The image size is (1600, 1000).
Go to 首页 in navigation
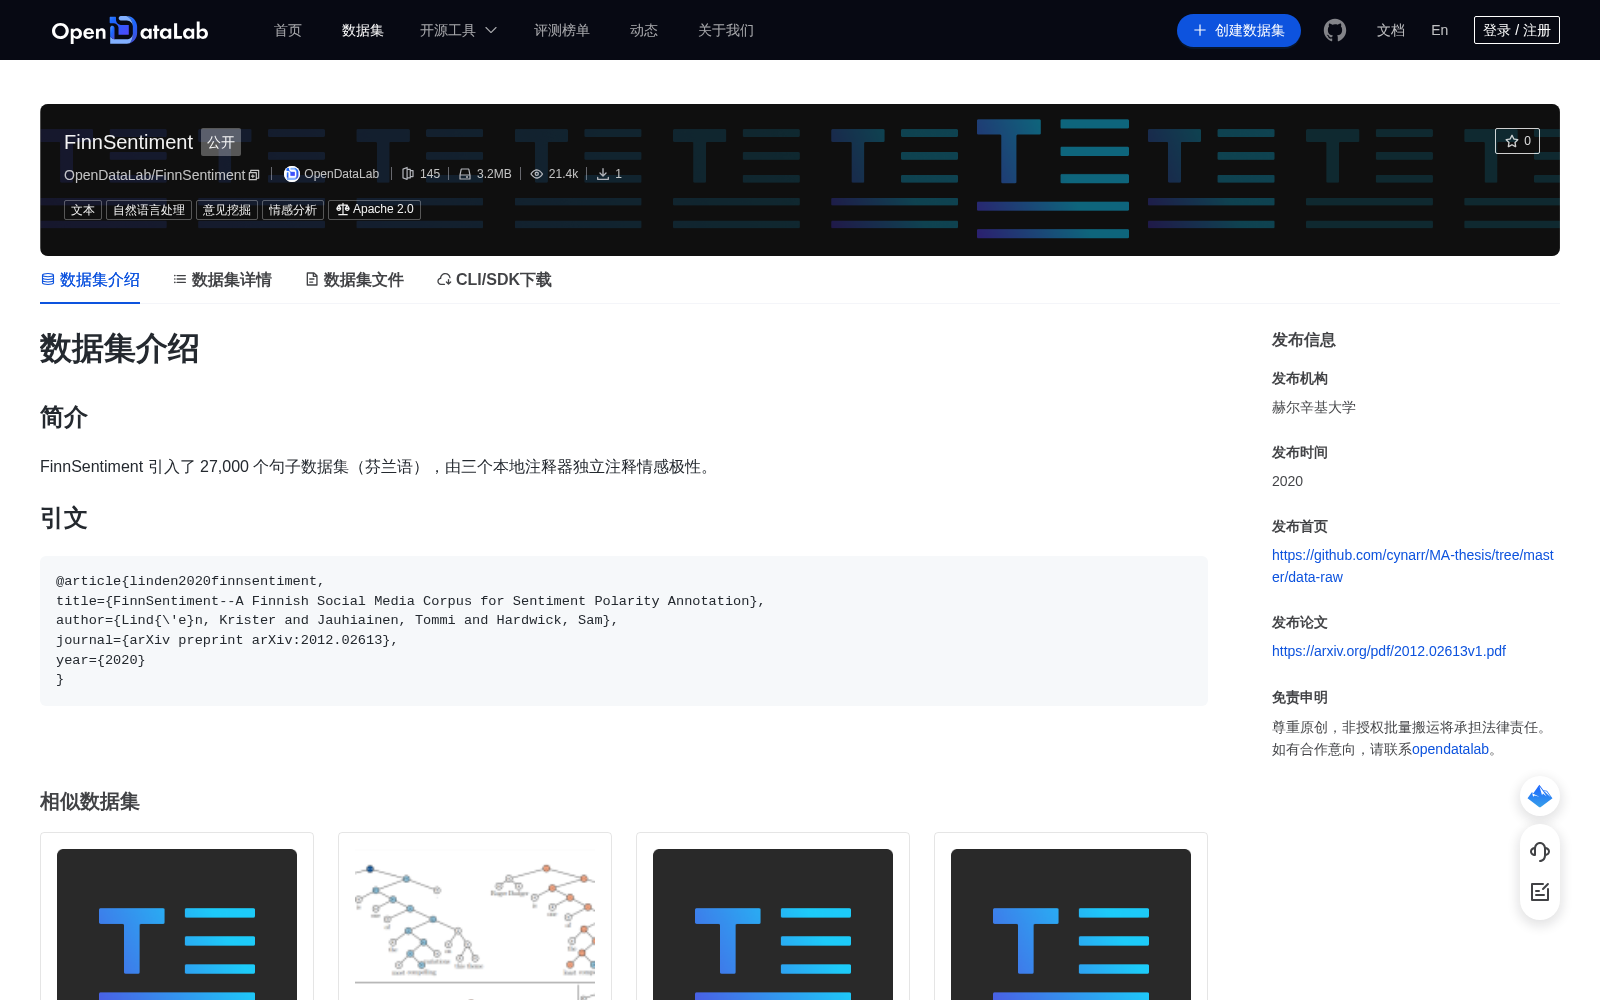[288, 30]
